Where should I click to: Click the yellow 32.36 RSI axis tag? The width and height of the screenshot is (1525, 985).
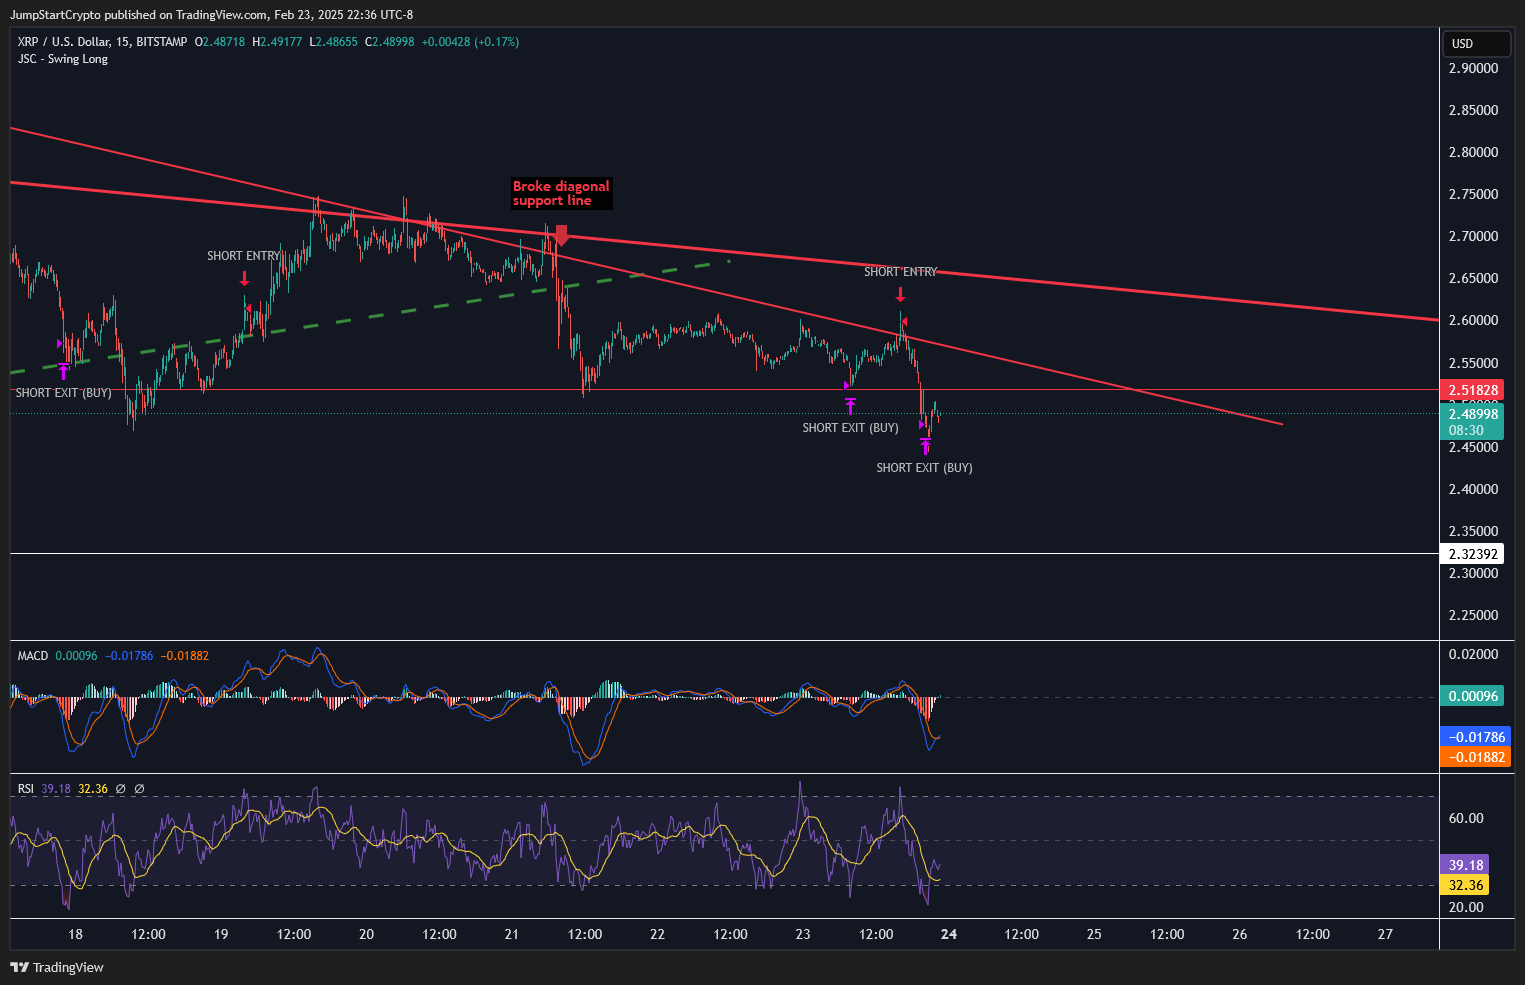tap(1465, 885)
